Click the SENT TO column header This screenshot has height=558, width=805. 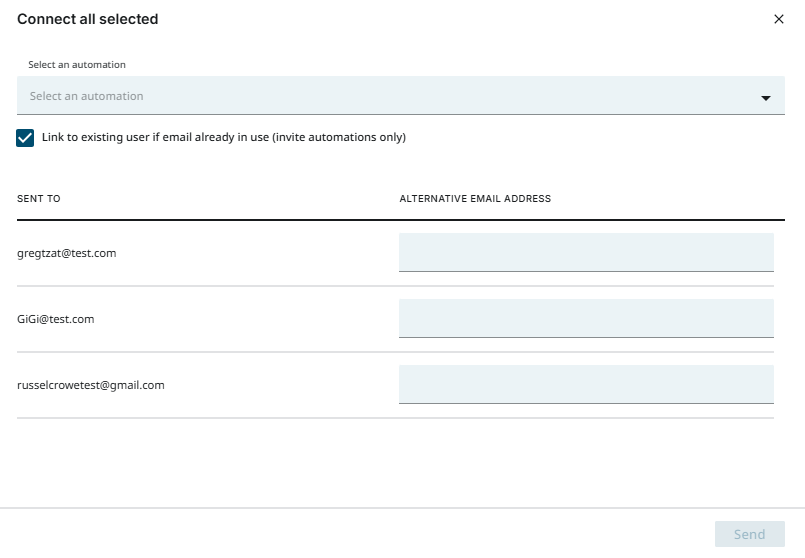39,199
